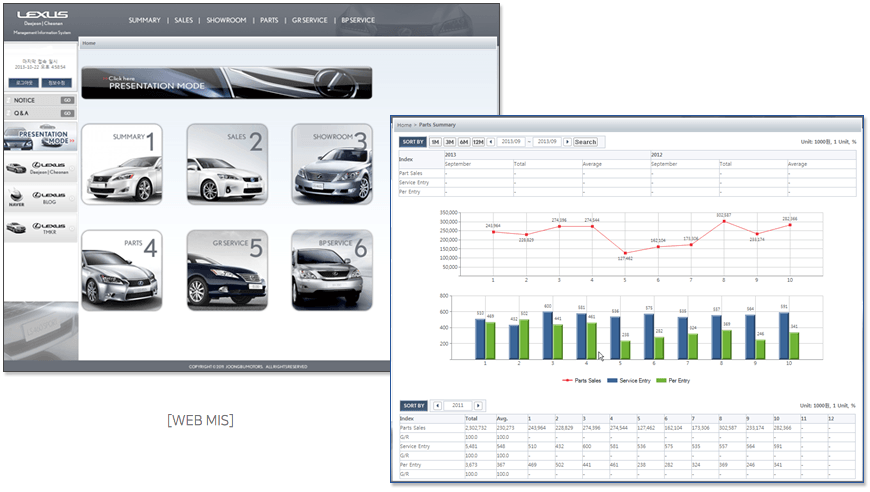Click previous-month arrow before start date
Image resolution: width=870 pixels, height=492 pixels.
tap(491, 142)
